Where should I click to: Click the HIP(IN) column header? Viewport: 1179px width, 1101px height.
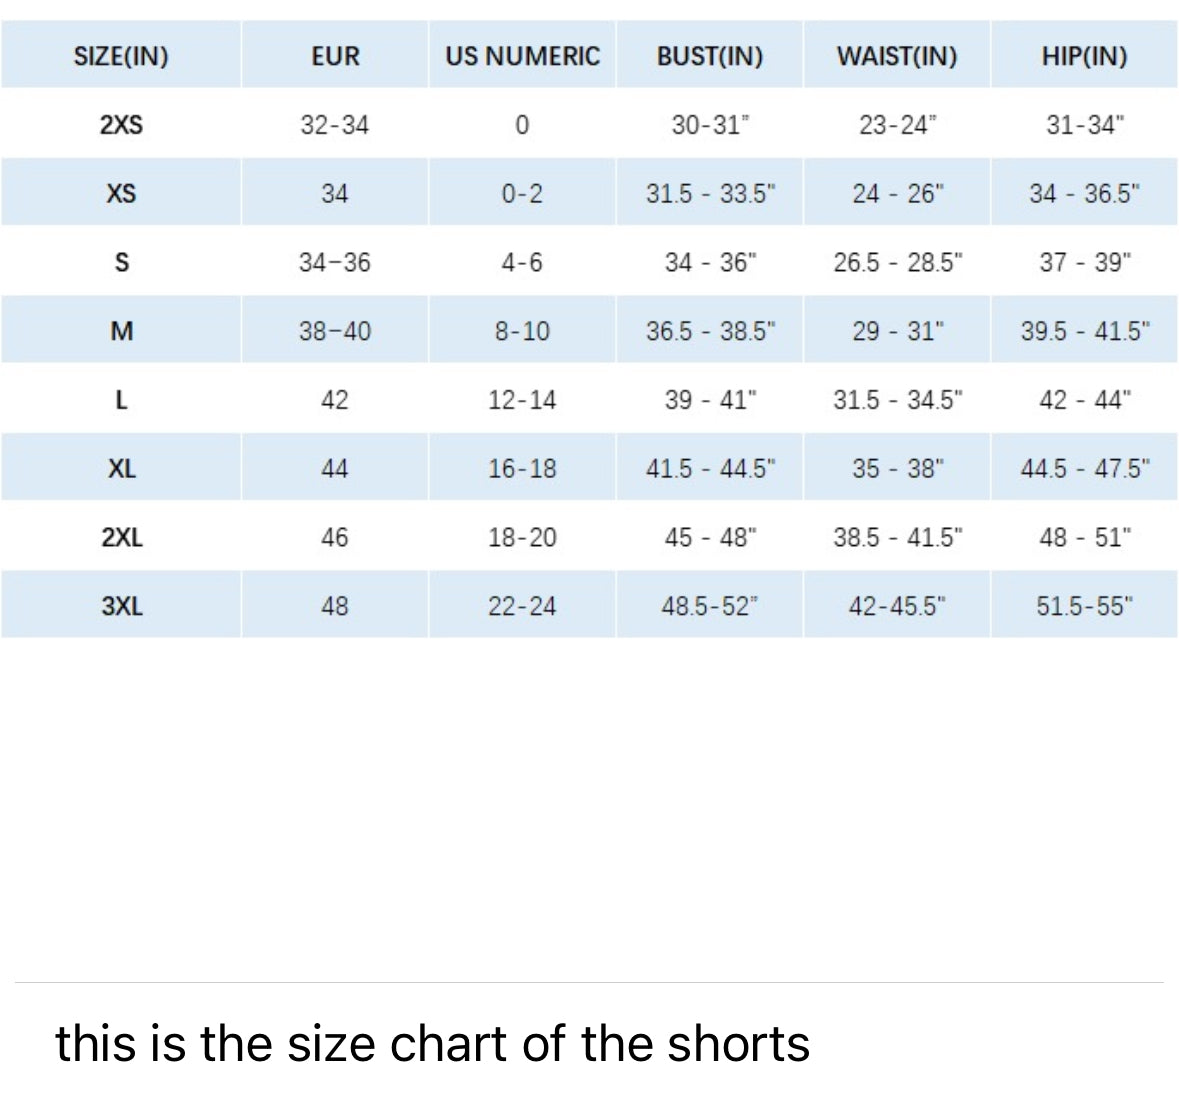(1084, 56)
